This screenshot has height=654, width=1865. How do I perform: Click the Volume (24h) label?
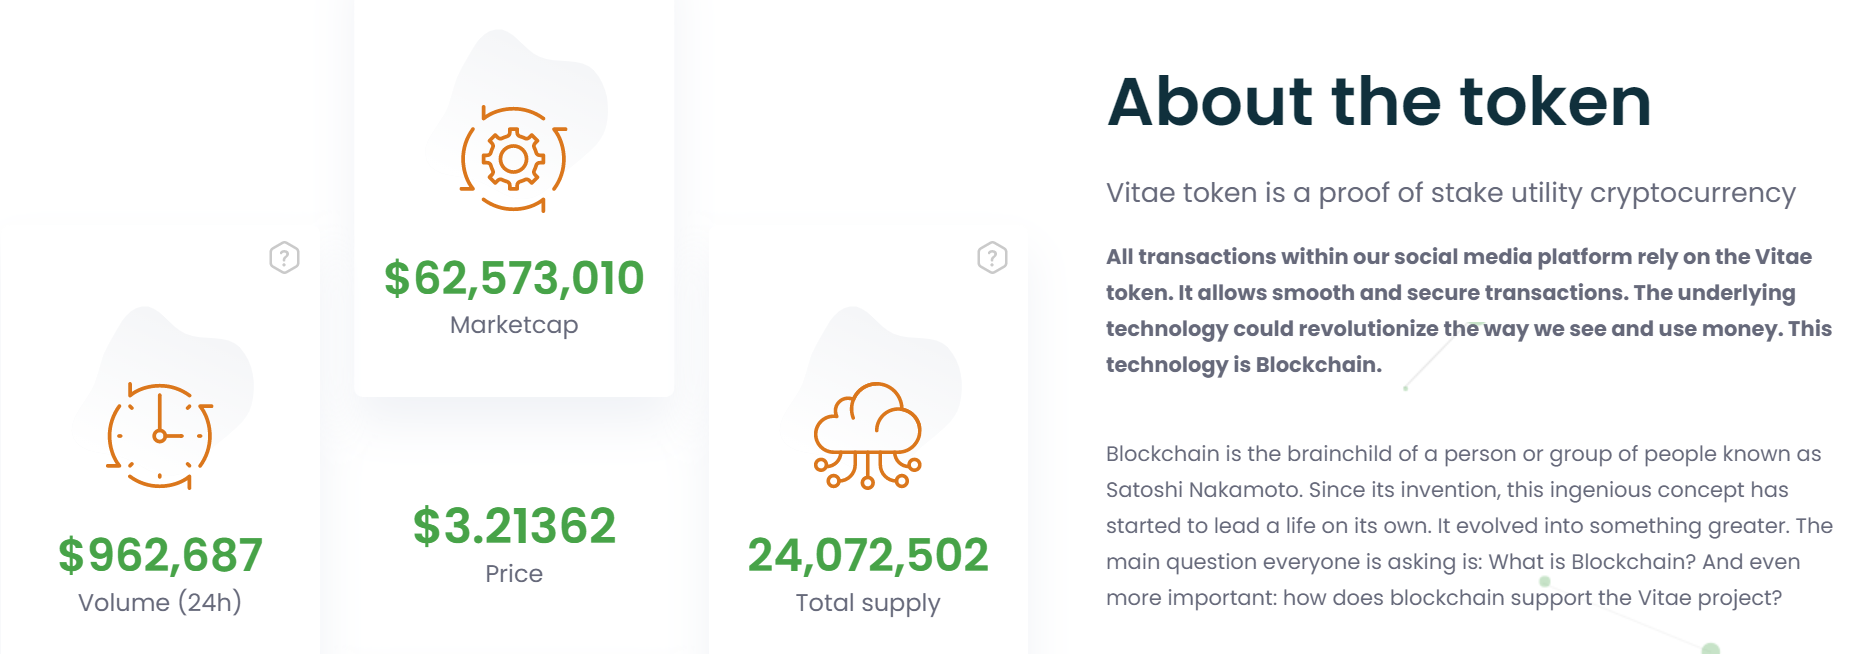160,603
